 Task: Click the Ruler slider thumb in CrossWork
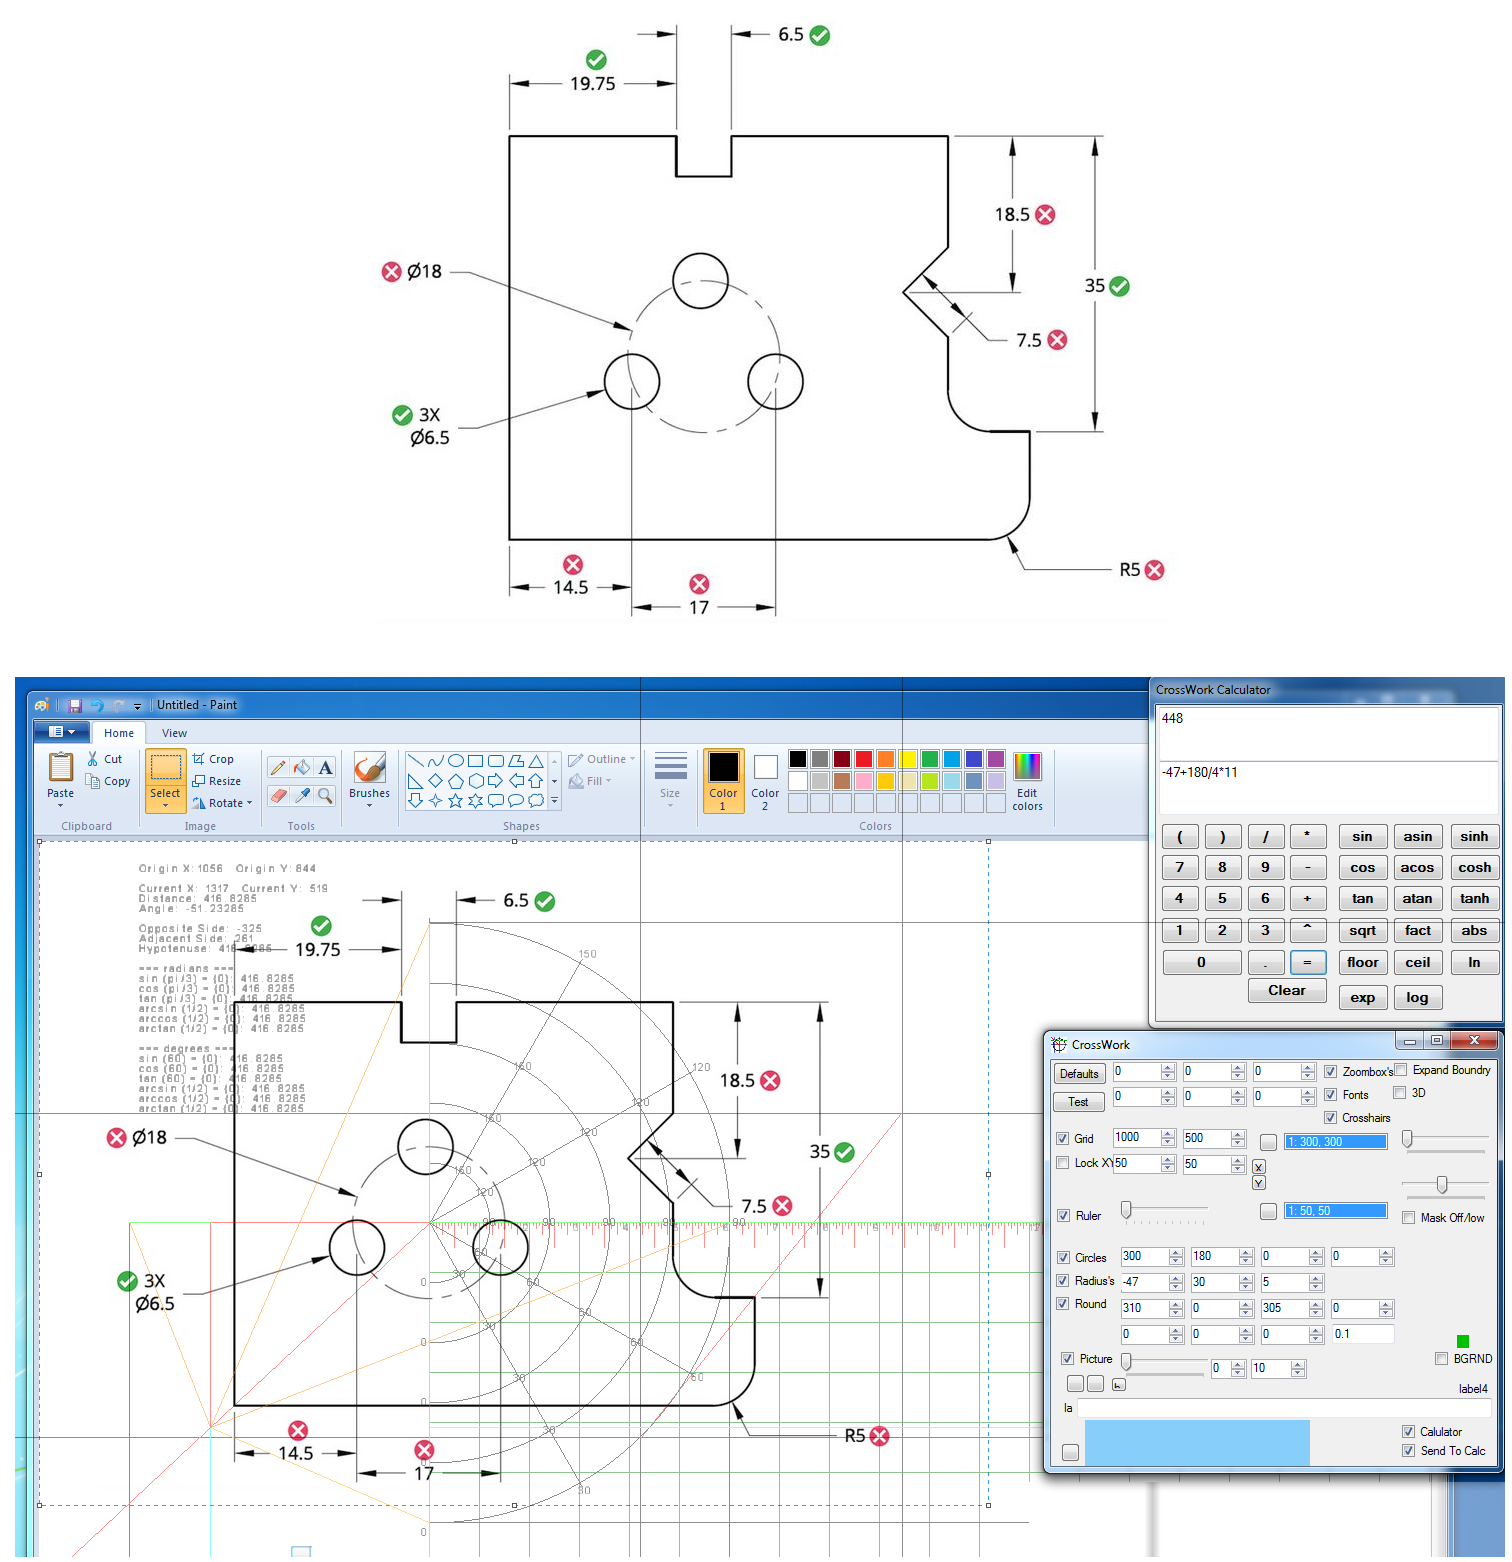[x=1126, y=1210]
